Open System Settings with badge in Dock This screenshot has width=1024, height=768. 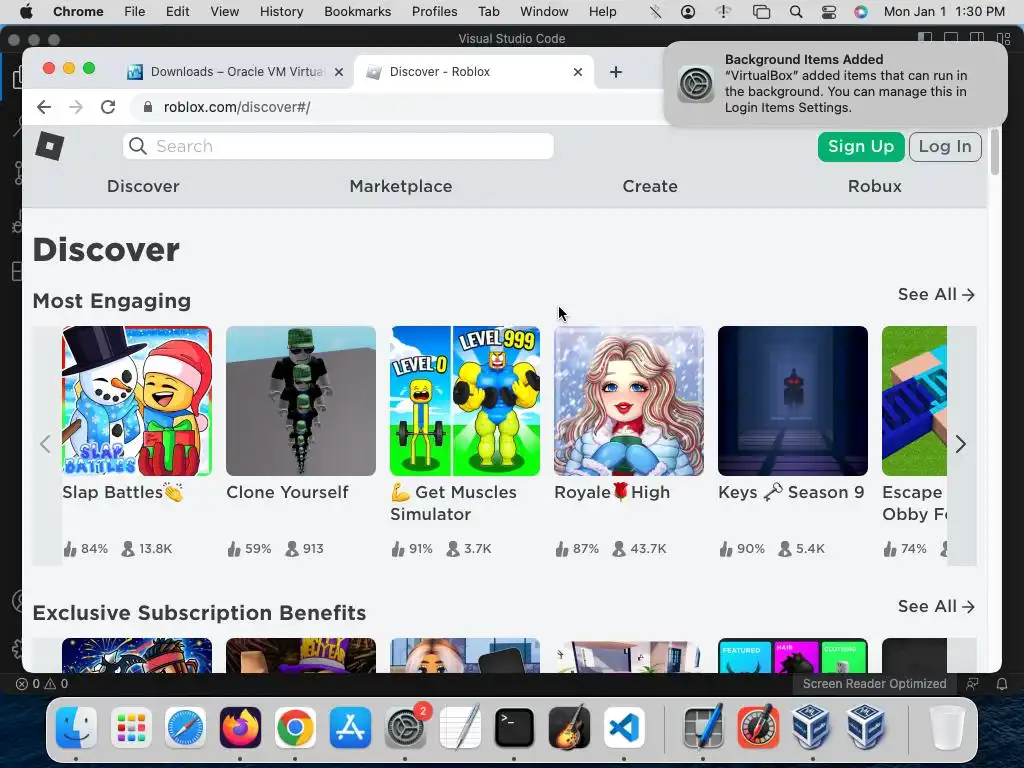(405, 728)
